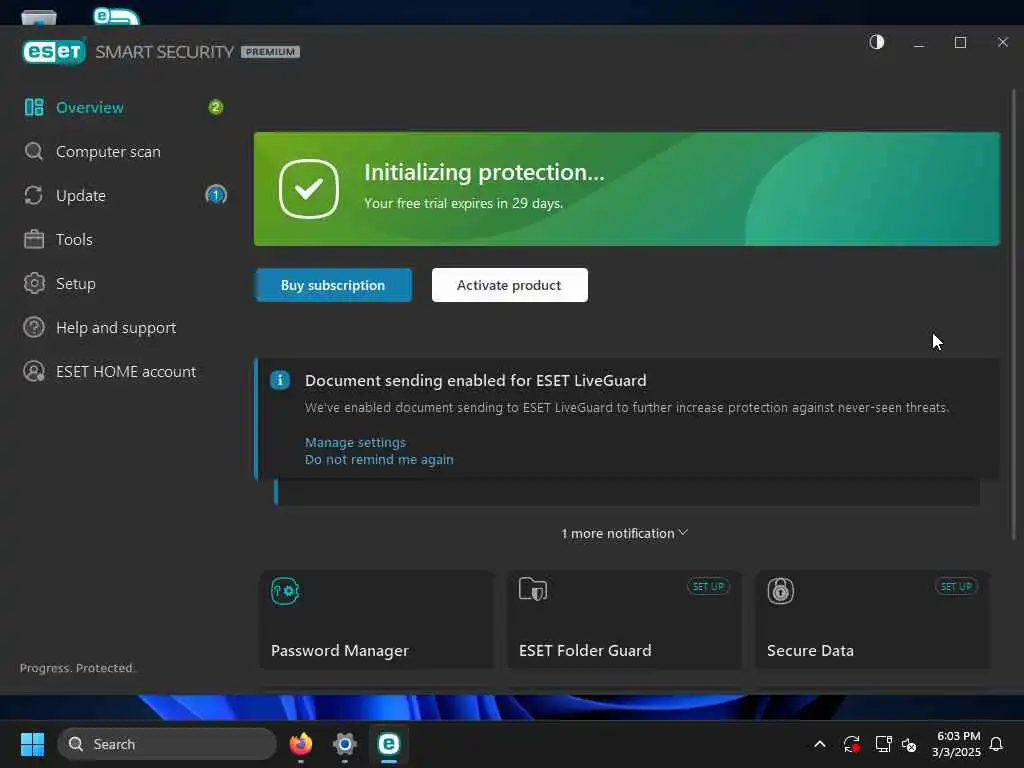Screen dimensions: 1024x768
Task: Click the green Overview notification badge
Action: click(x=216, y=107)
